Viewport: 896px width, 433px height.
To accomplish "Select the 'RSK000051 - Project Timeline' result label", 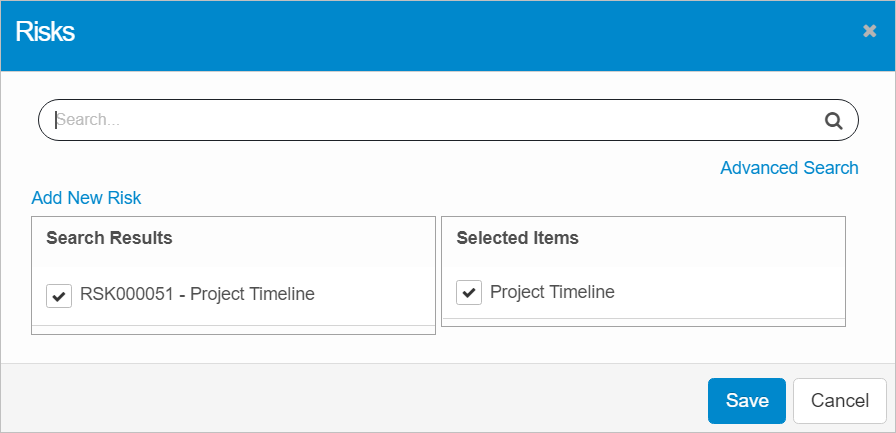I will tap(197, 294).
